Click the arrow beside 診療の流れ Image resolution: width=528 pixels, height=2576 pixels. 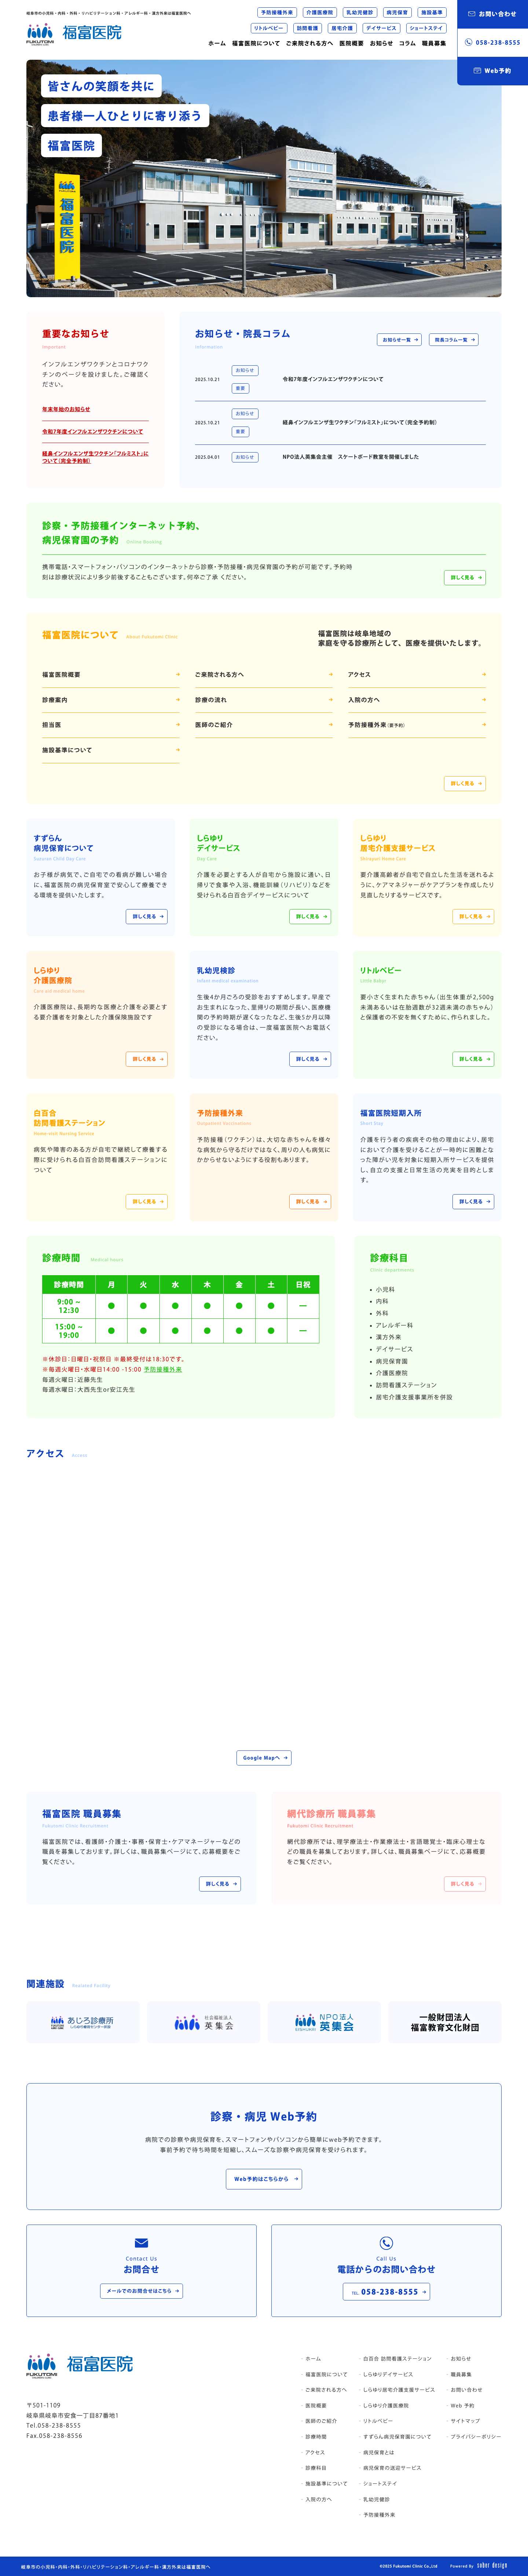point(331,699)
